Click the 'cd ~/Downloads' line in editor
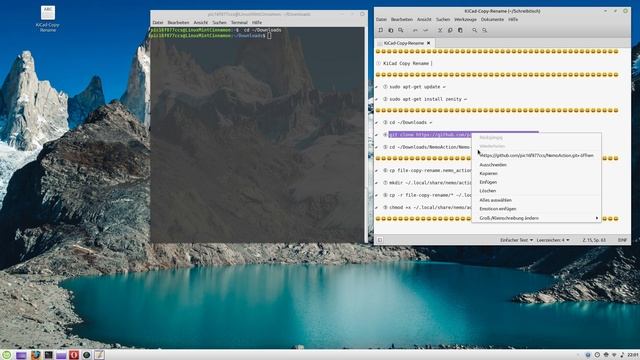This screenshot has height=360, width=640. pyautogui.click(x=407, y=122)
